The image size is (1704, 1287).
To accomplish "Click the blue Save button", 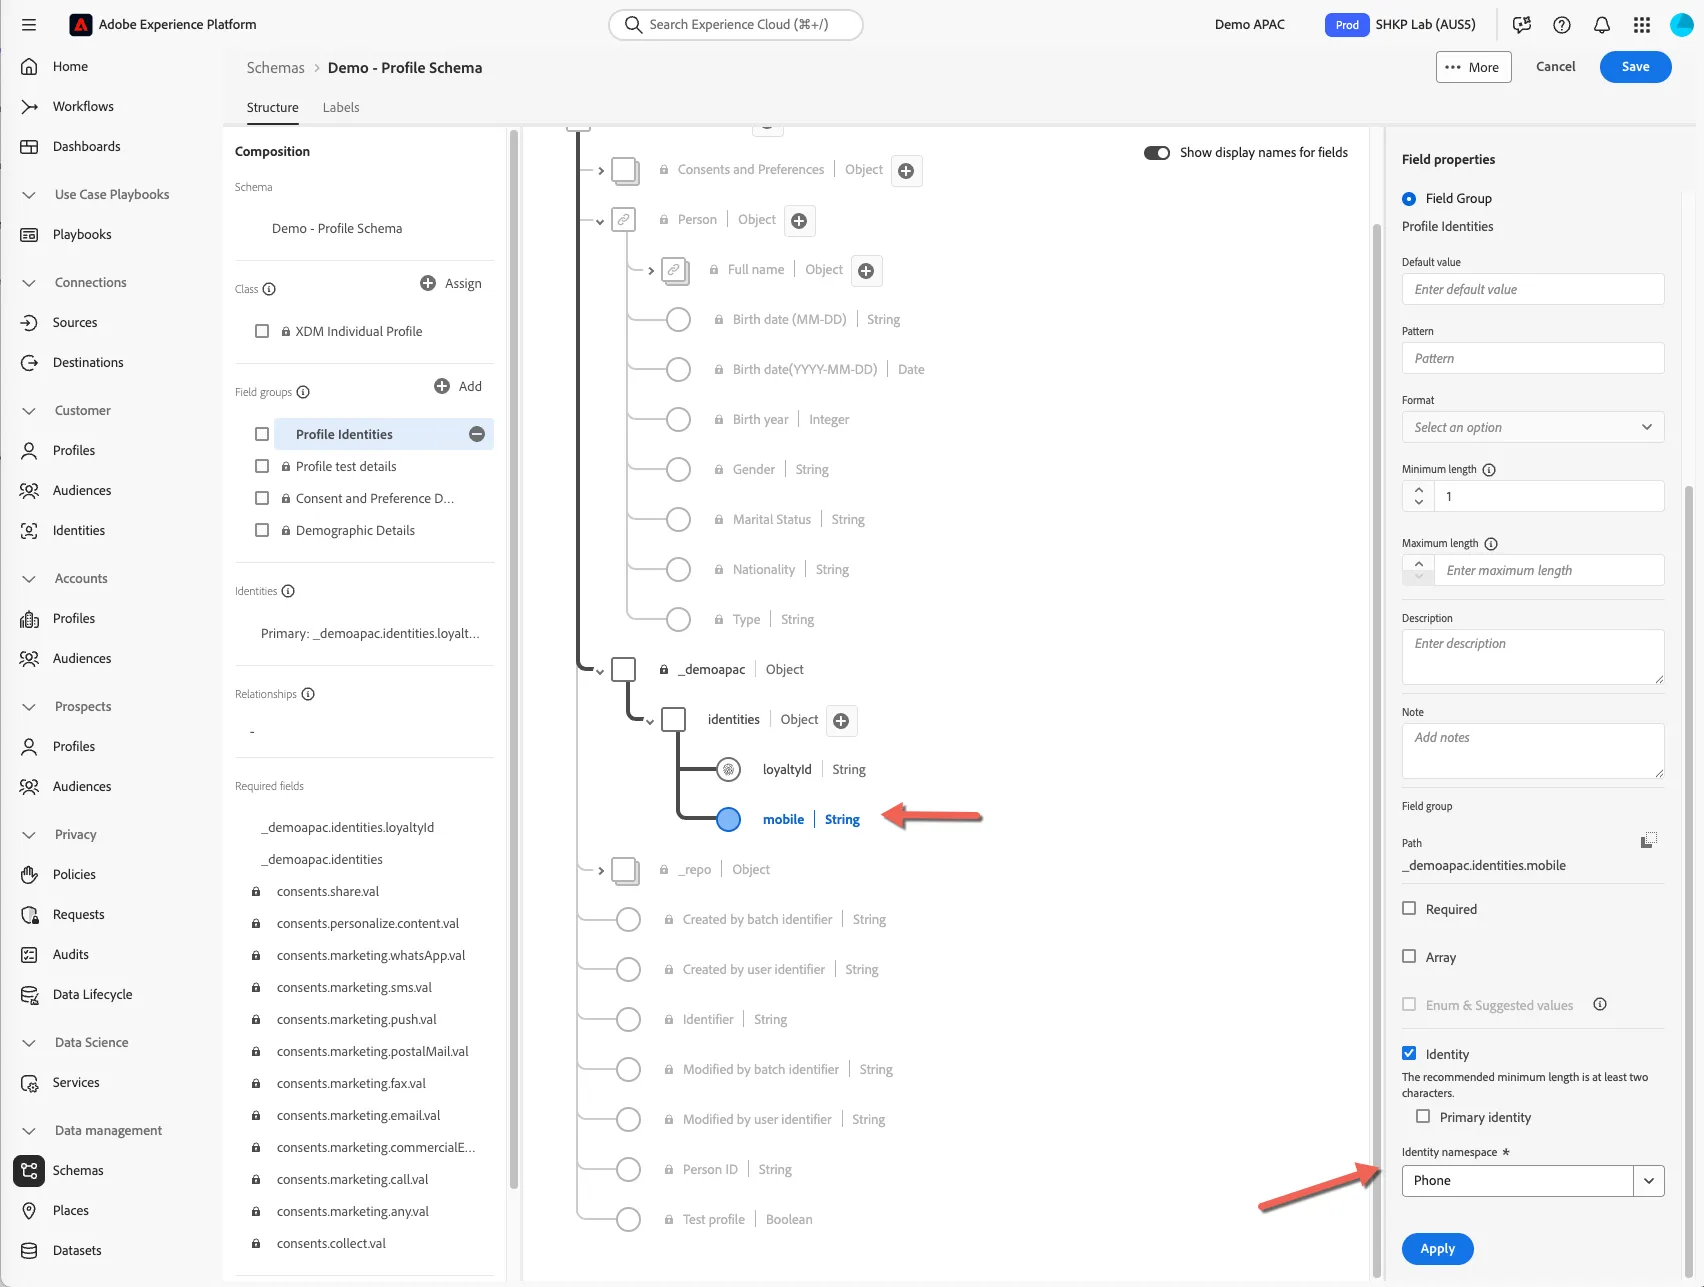I will coord(1636,67).
